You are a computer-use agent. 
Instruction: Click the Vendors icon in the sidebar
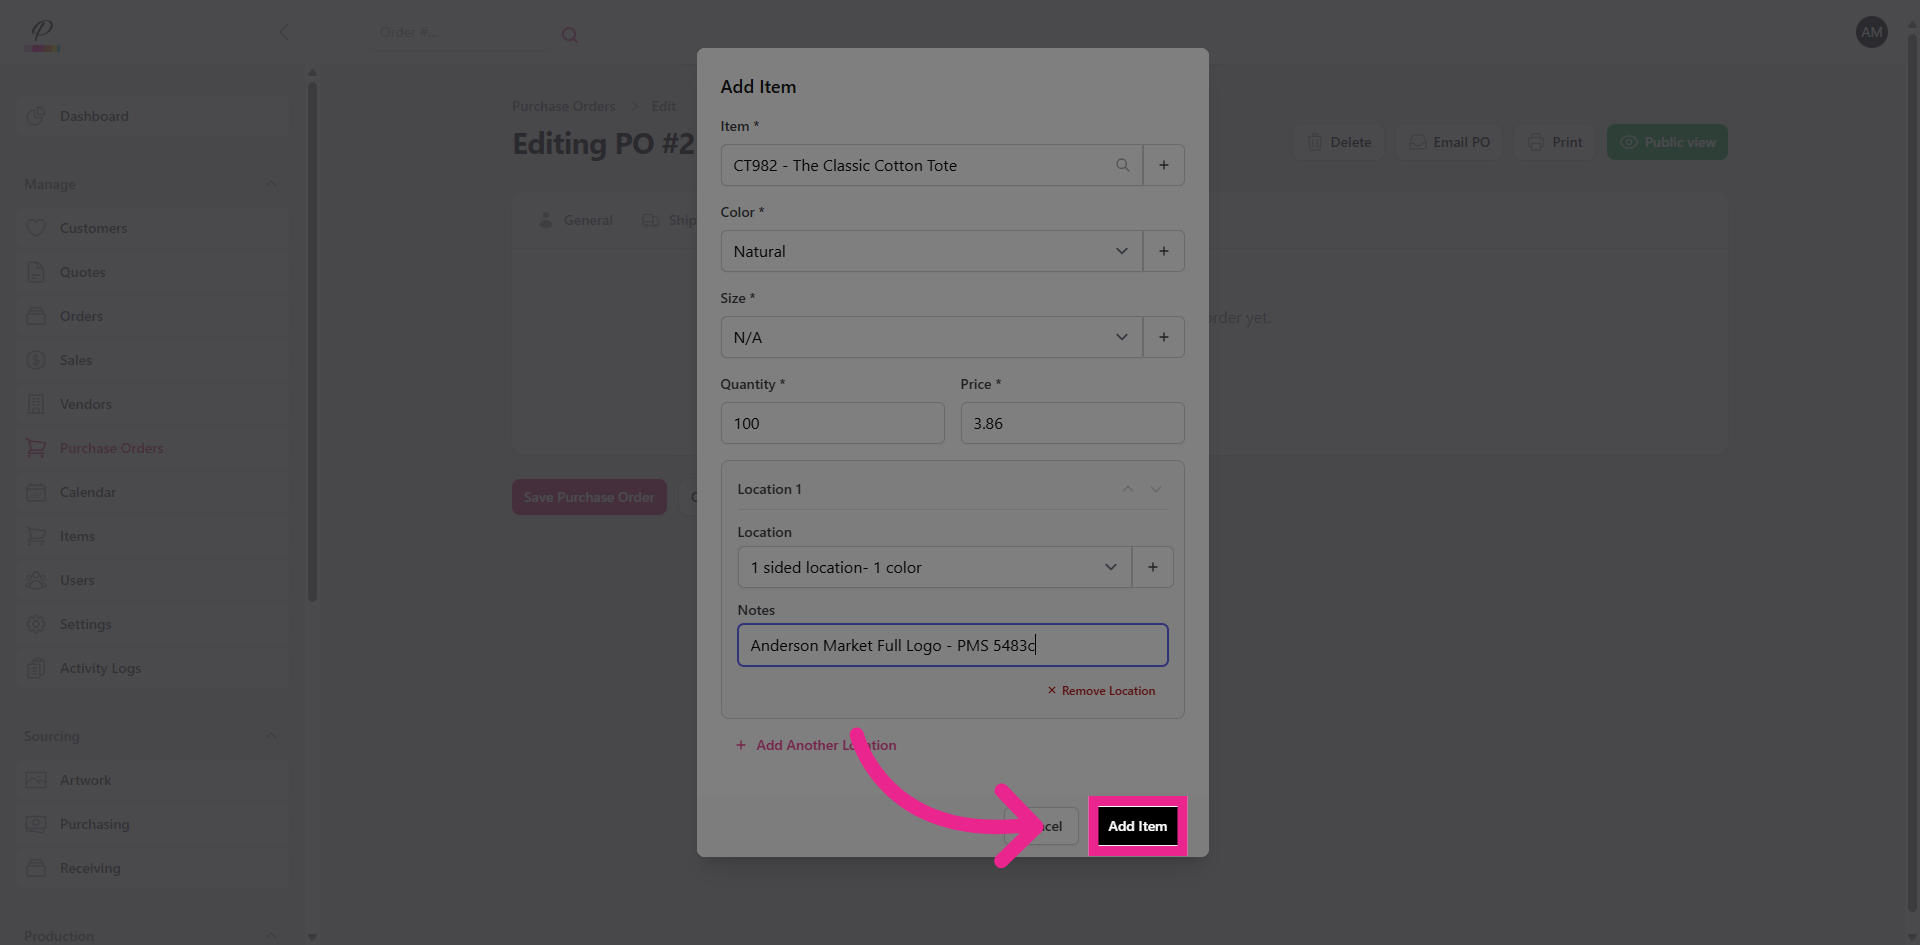pyautogui.click(x=36, y=404)
